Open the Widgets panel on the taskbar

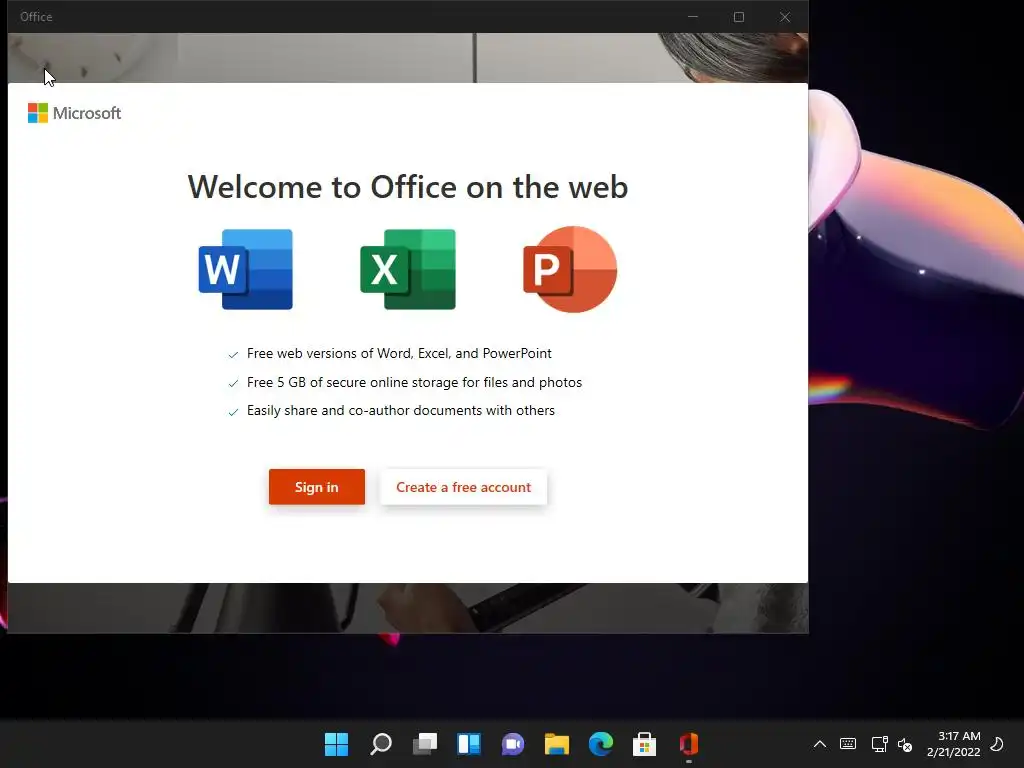(x=469, y=744)
